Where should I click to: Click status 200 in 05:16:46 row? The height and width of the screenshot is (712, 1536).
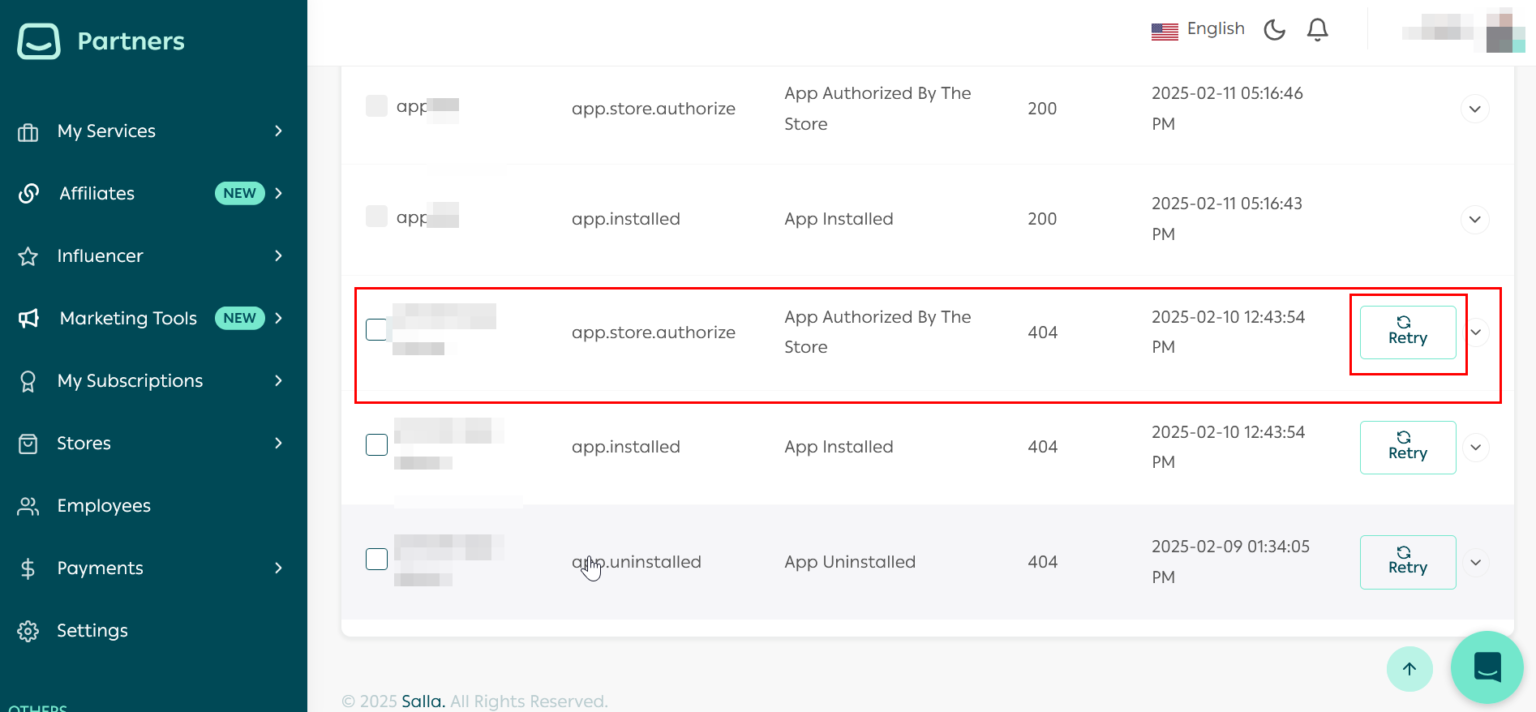click(1042, 108)
